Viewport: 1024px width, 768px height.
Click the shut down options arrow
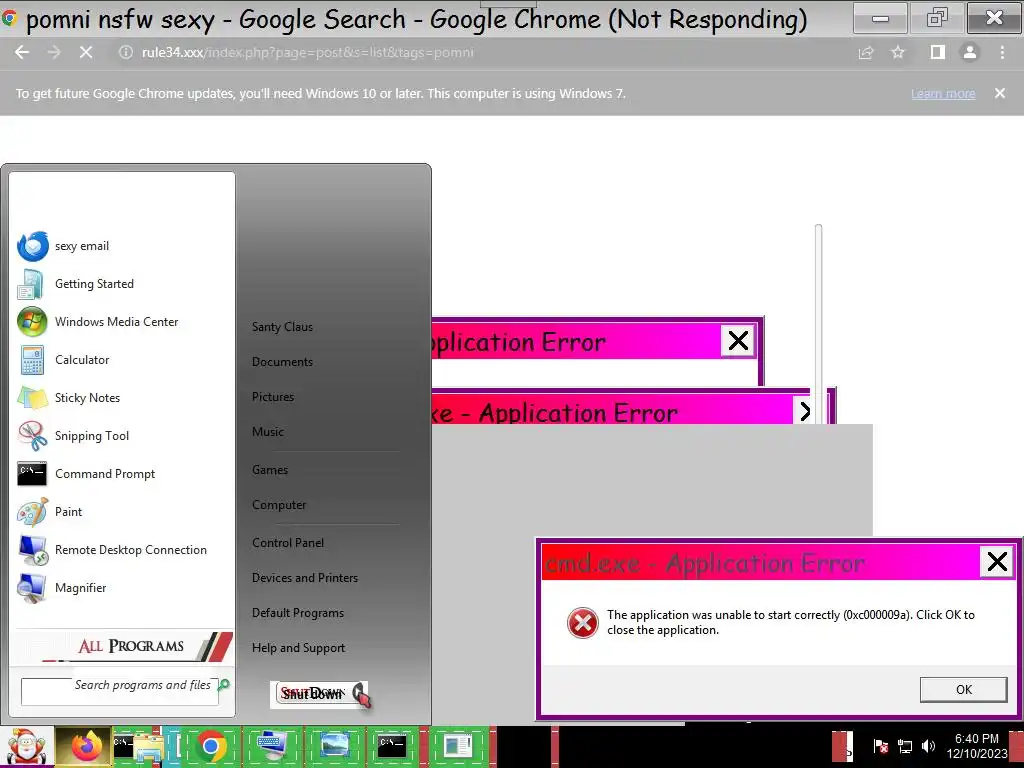click(x=360, y=694)
